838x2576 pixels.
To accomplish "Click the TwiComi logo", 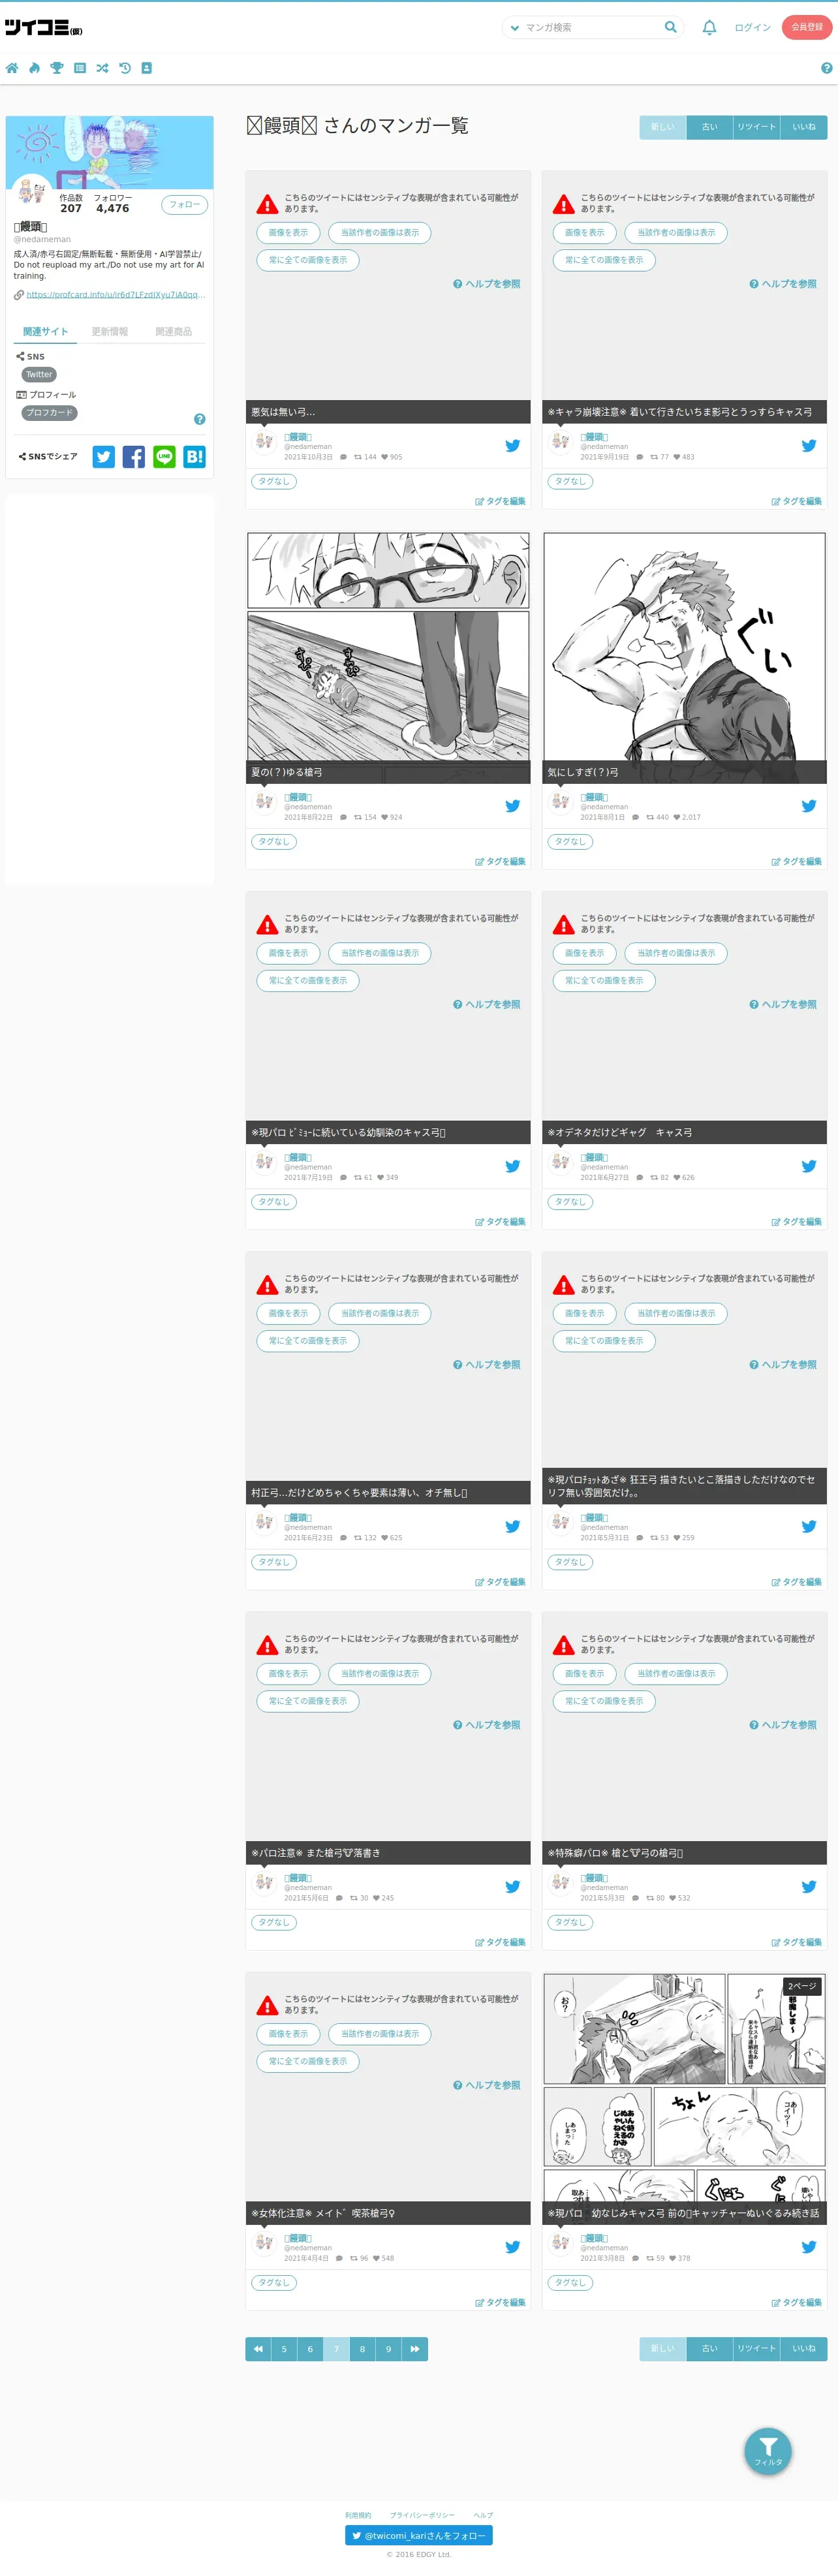I will [x=43, y=28].
